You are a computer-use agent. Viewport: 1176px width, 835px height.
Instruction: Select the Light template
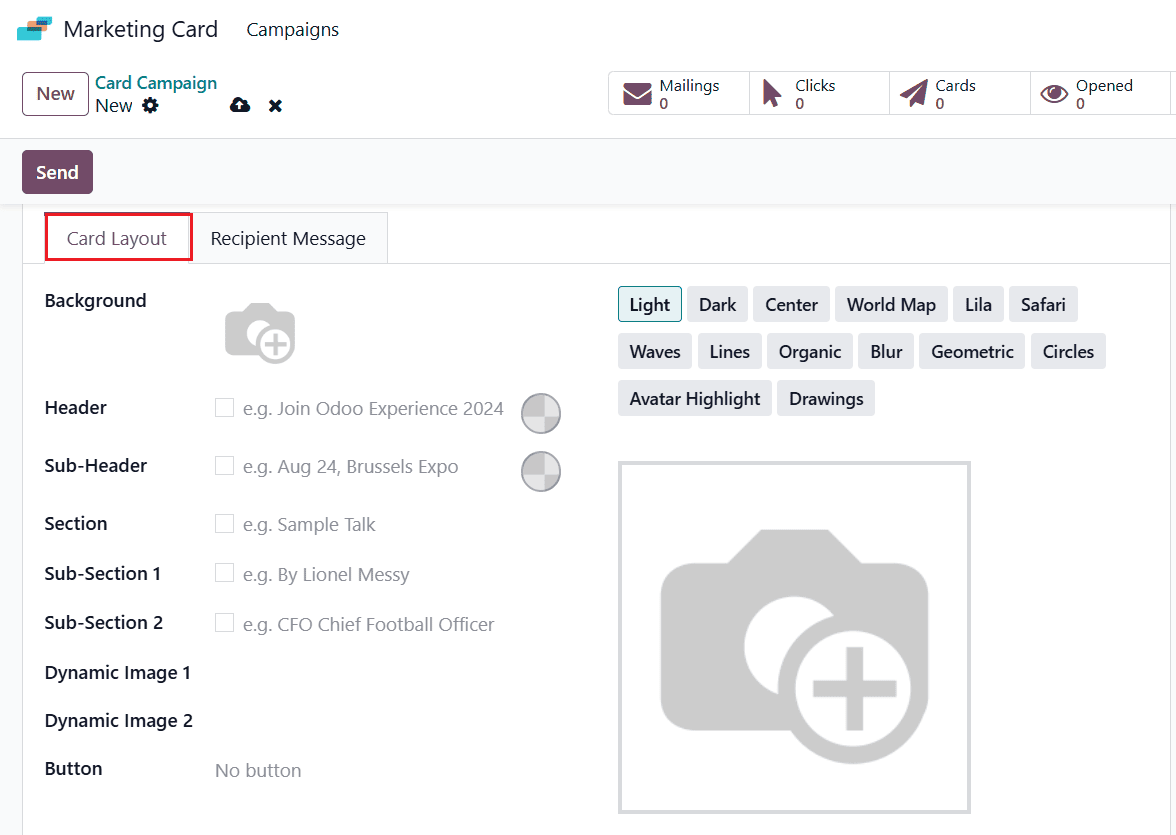click(650, 304)
